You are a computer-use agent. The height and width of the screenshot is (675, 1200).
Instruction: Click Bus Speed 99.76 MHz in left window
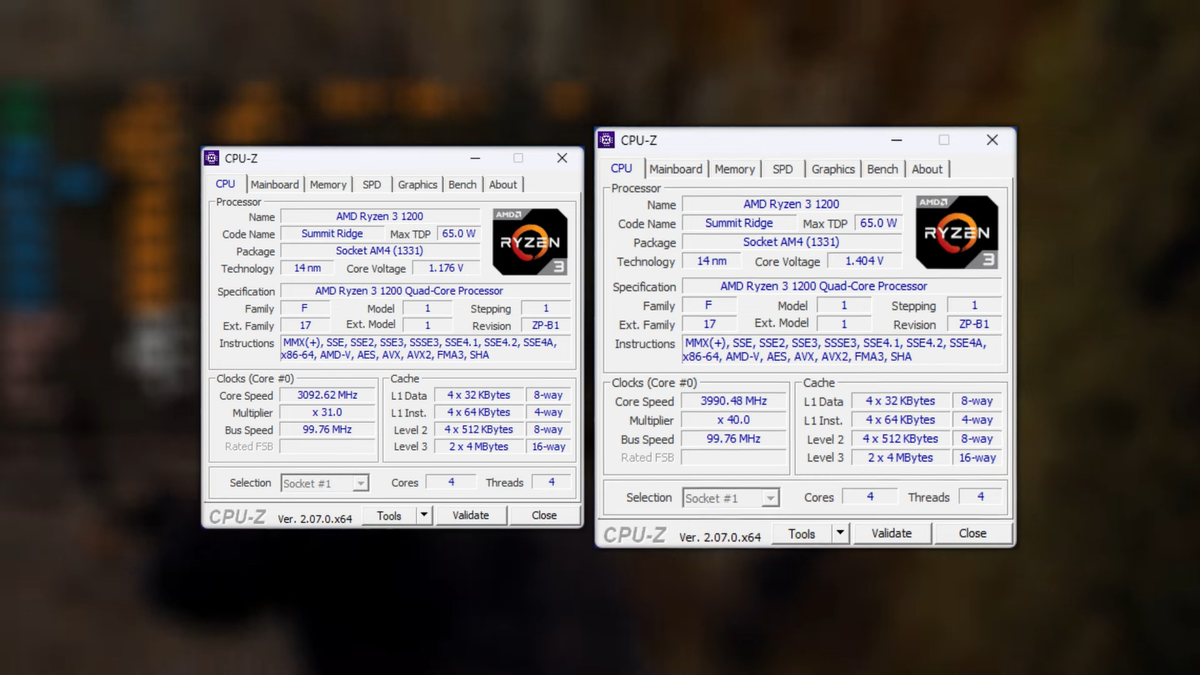(x=327, y=430)
